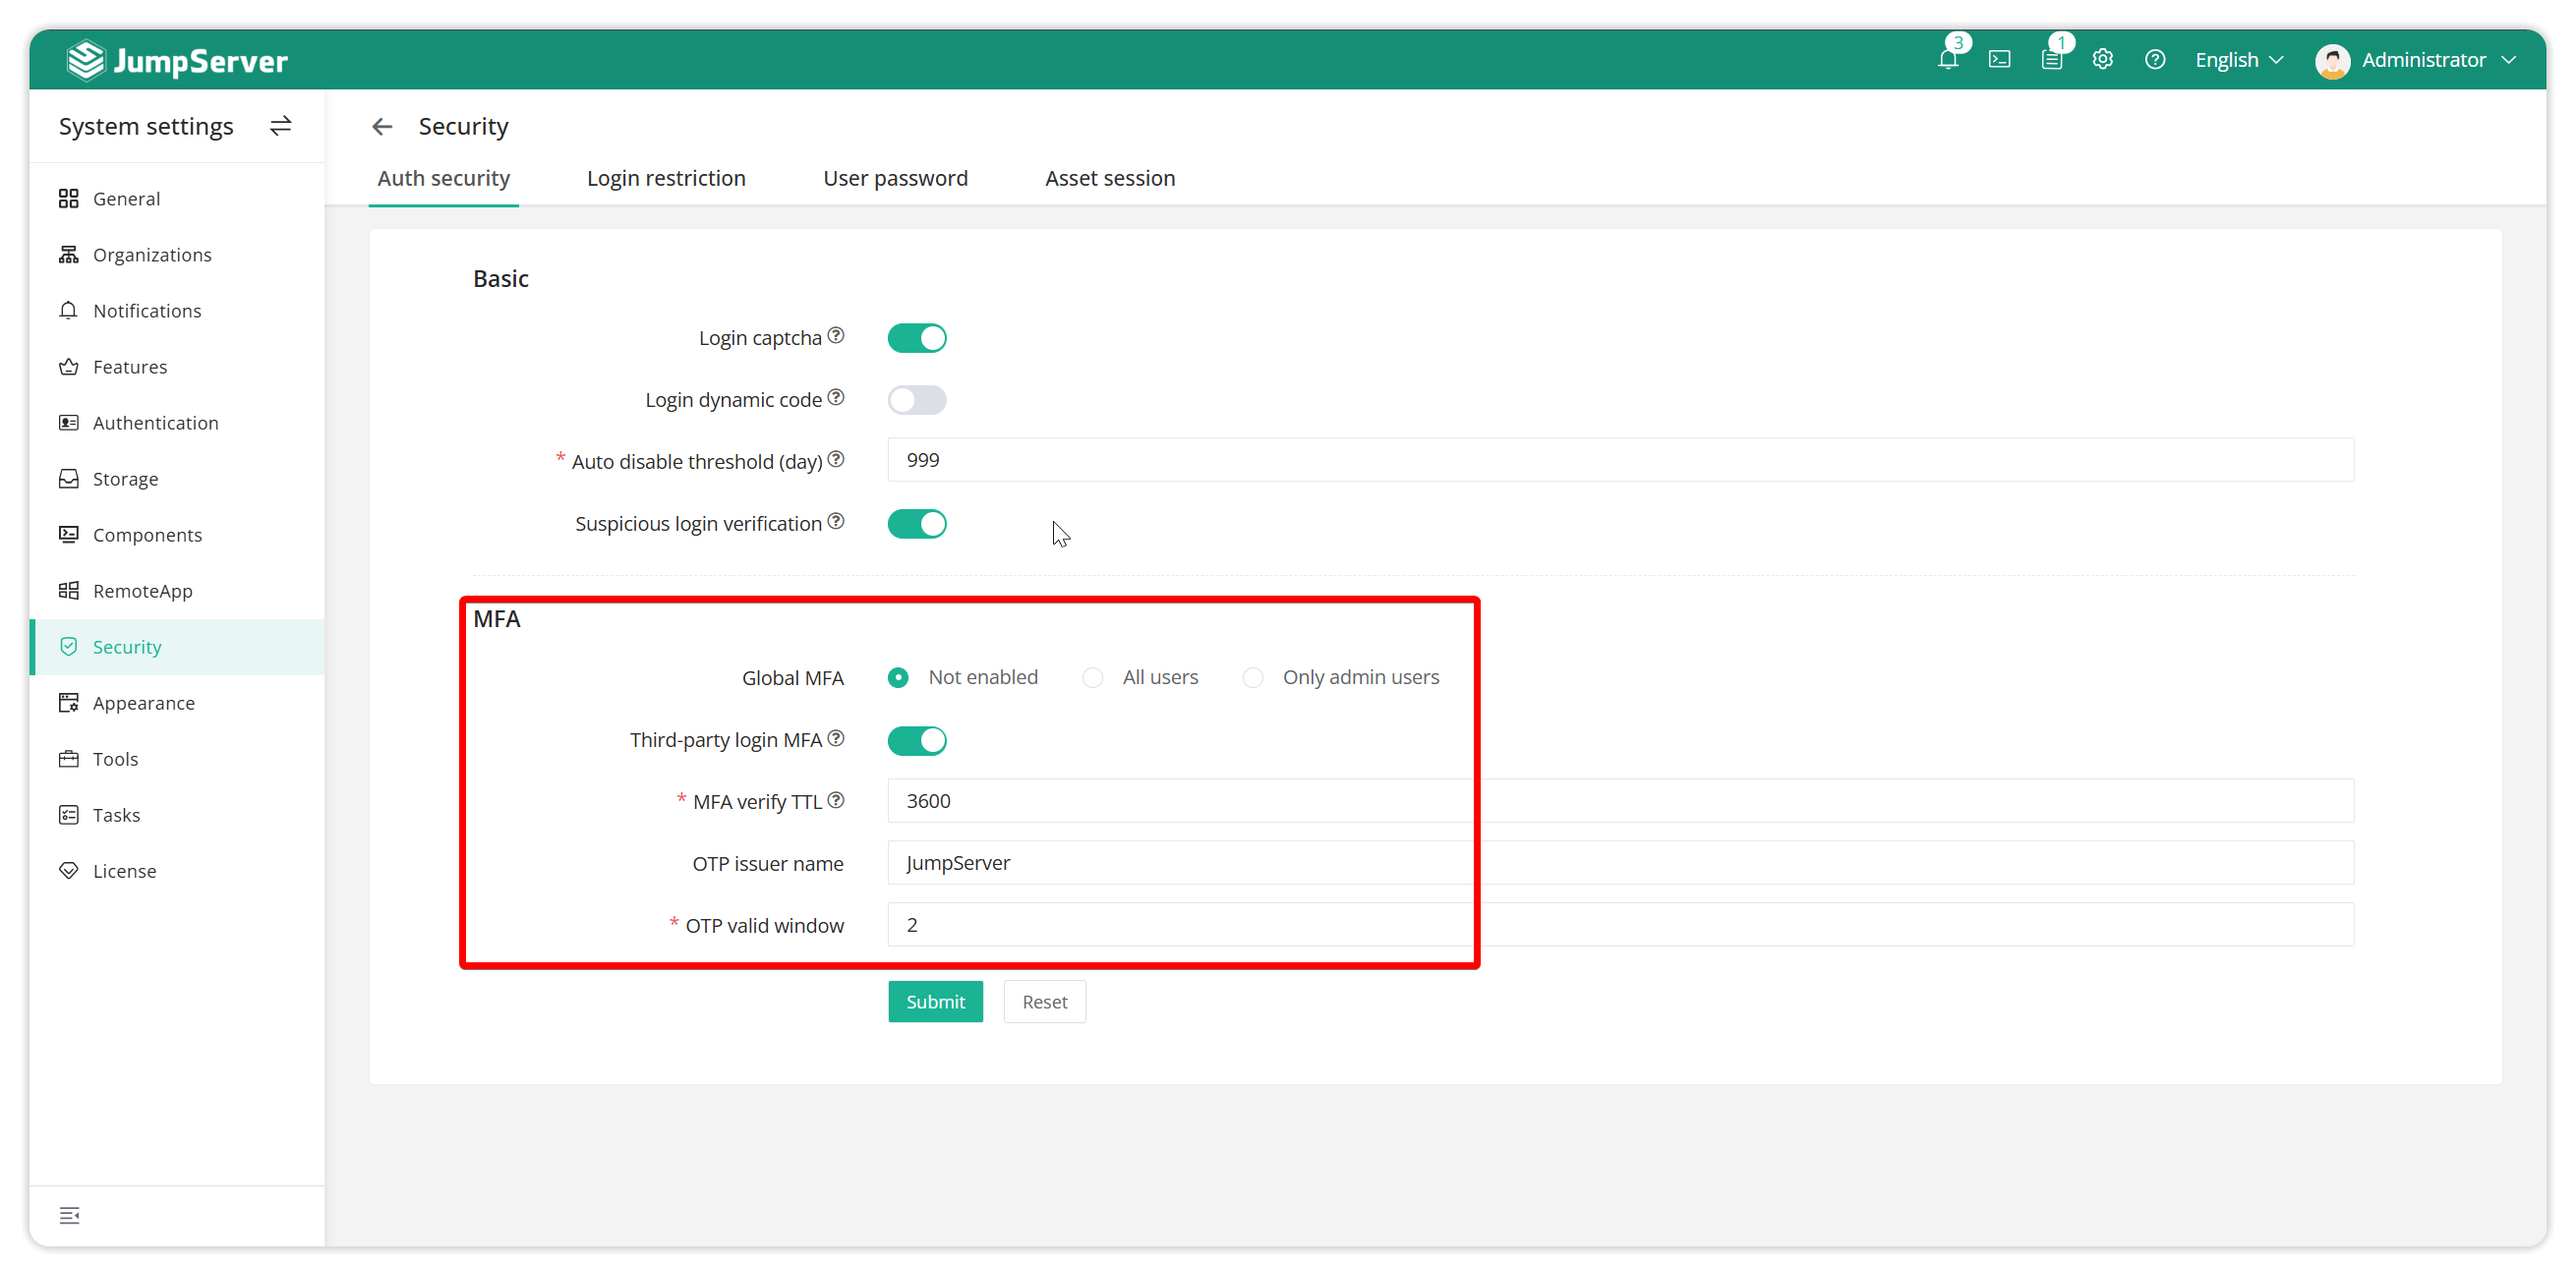2576x1266 pixels.
Task: Click the JumpServer logo
Action: 177,60
